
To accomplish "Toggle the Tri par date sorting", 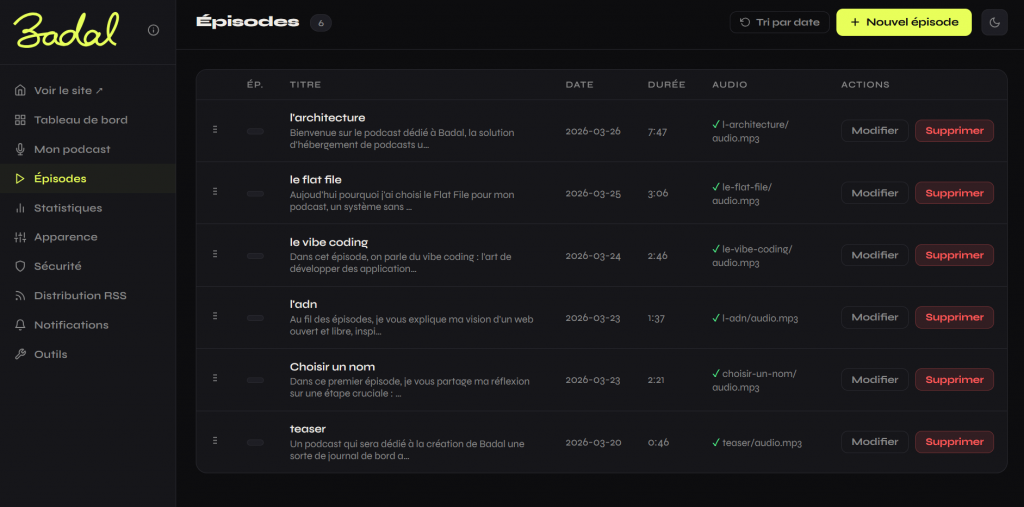I will (779, 22).
